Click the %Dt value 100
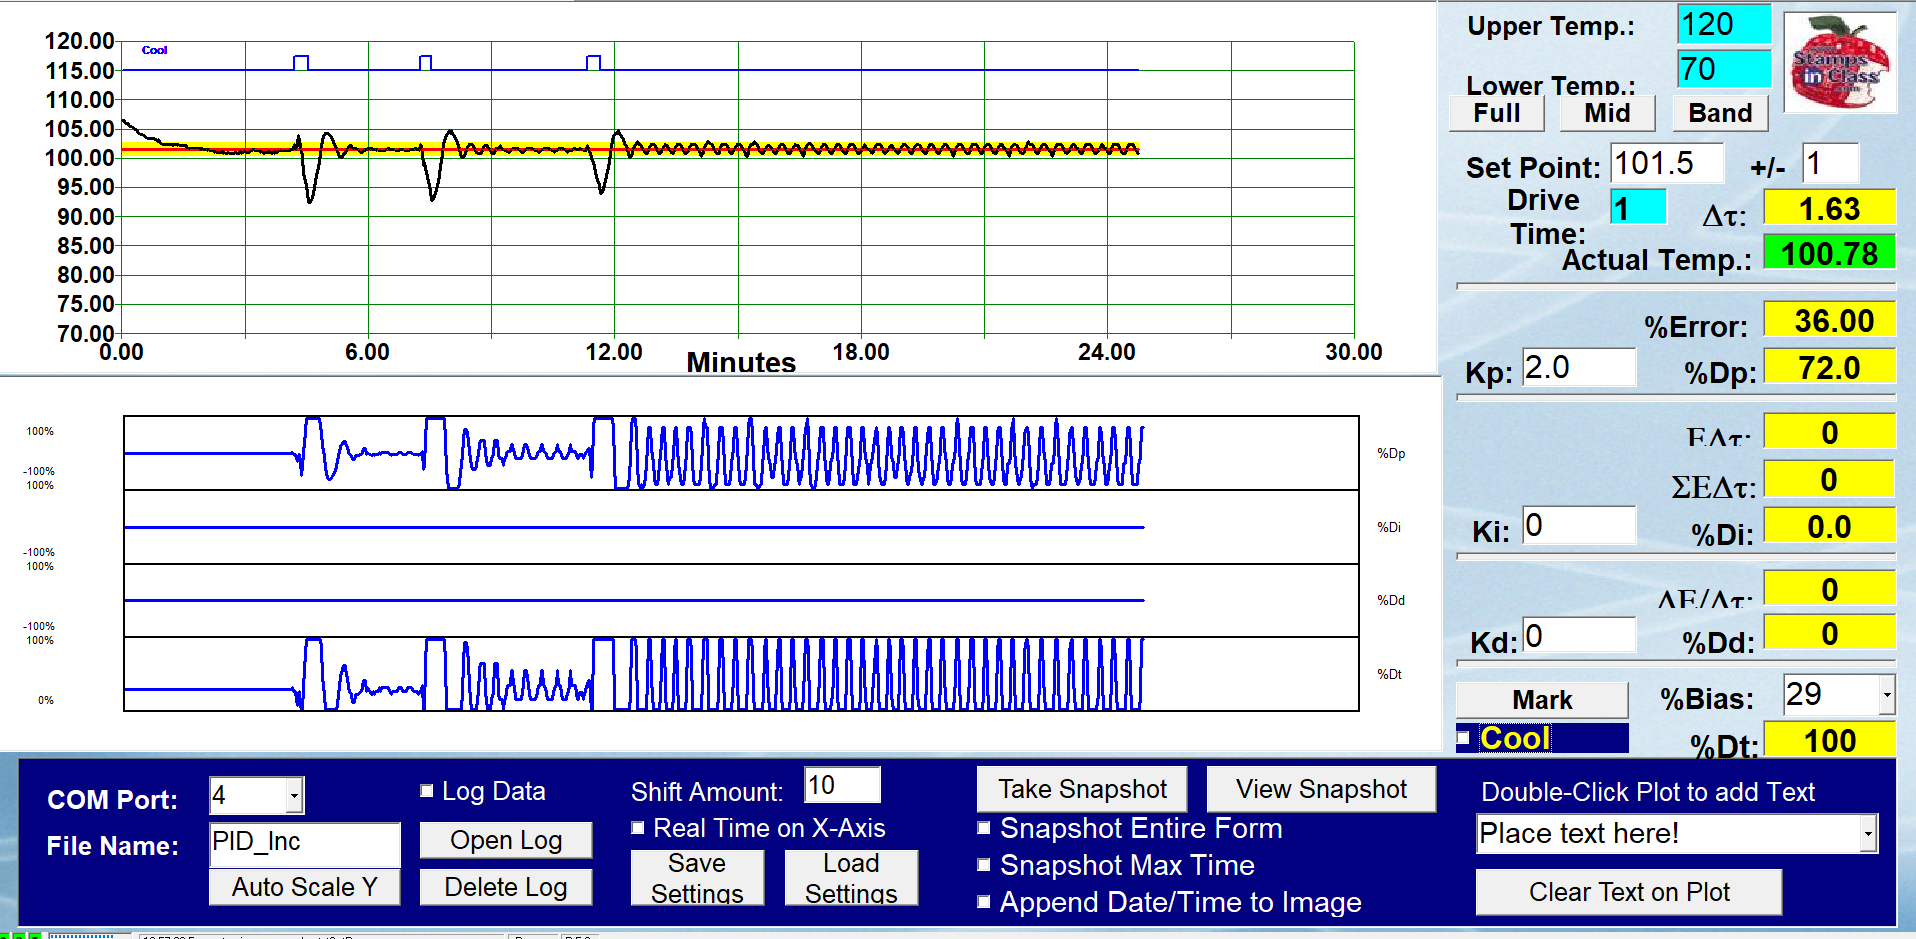The height and width of the screenshot is (939, 1916). coord(1829,741)
